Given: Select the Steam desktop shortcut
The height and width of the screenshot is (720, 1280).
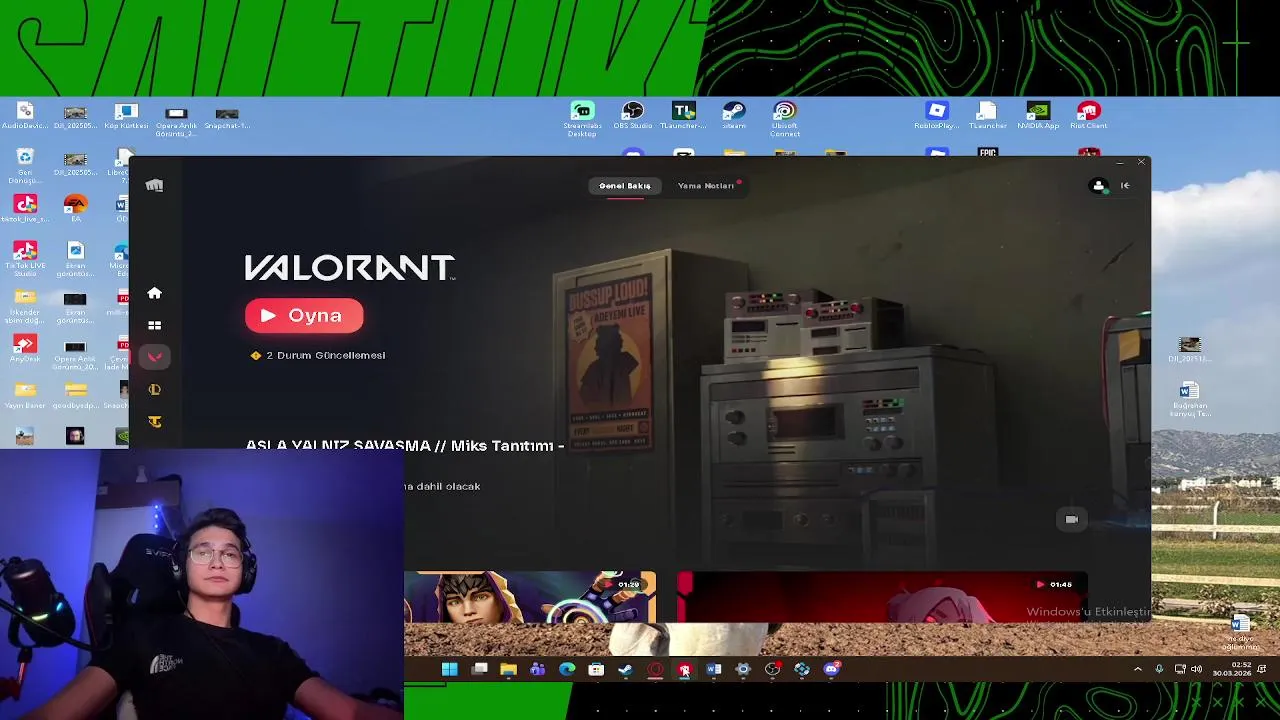Looking at the screenshot, I should coord(733,115).
